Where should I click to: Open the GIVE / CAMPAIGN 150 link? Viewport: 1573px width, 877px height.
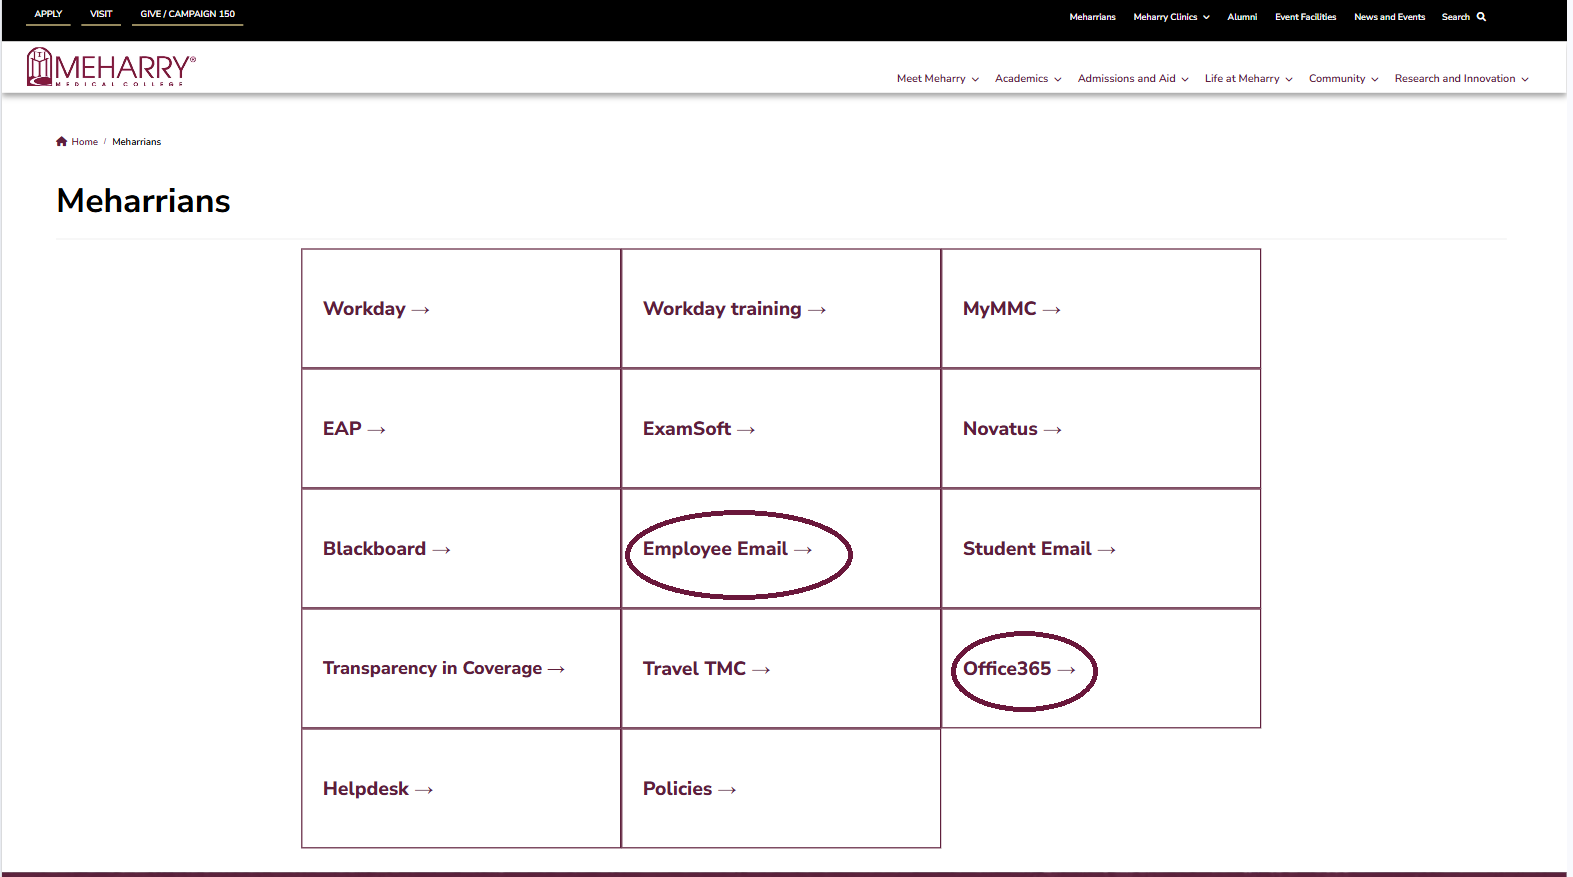(x=187, y=14)
